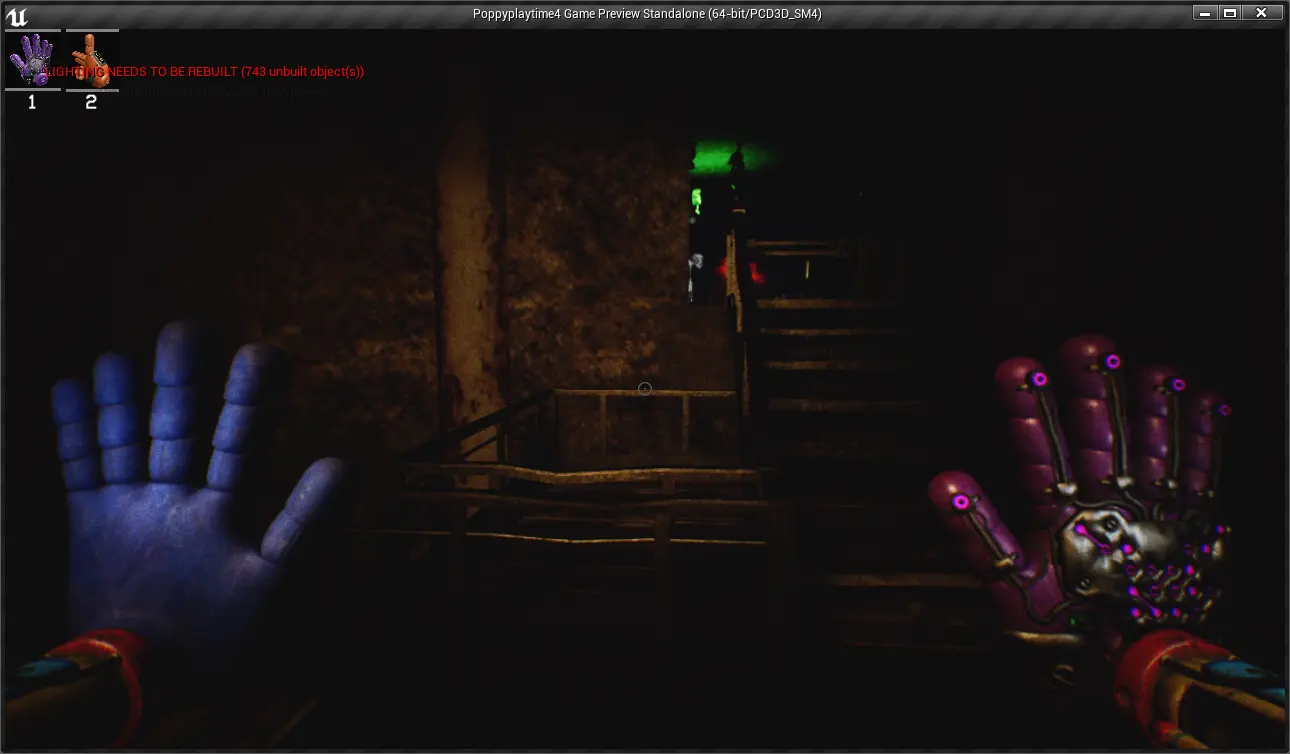Image resolution: width=1290 pixels, height=754 pixels.
Task: Maximize the game preview window
Action: (1230, 13)
